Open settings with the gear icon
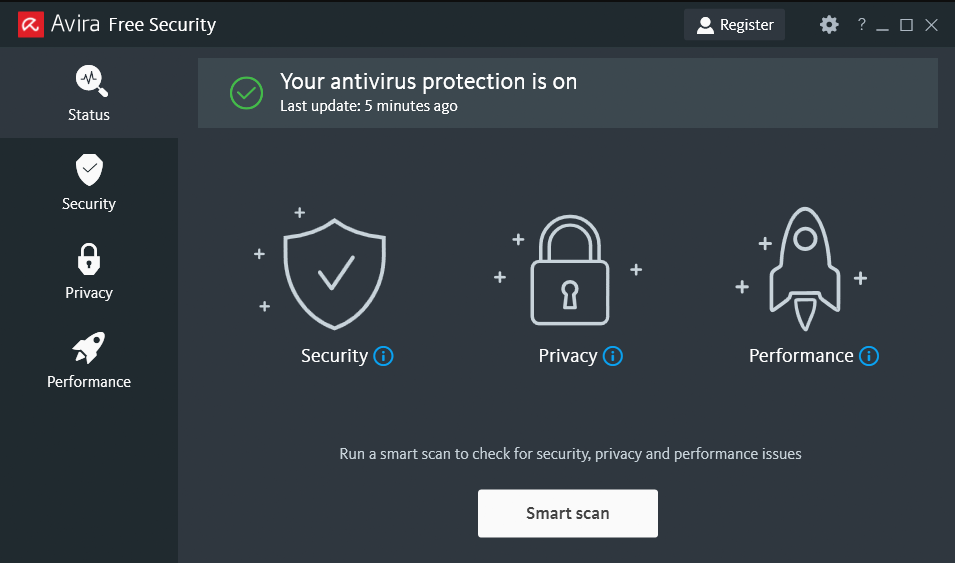This screenshot has width=955, height=563. click(829, 24)
